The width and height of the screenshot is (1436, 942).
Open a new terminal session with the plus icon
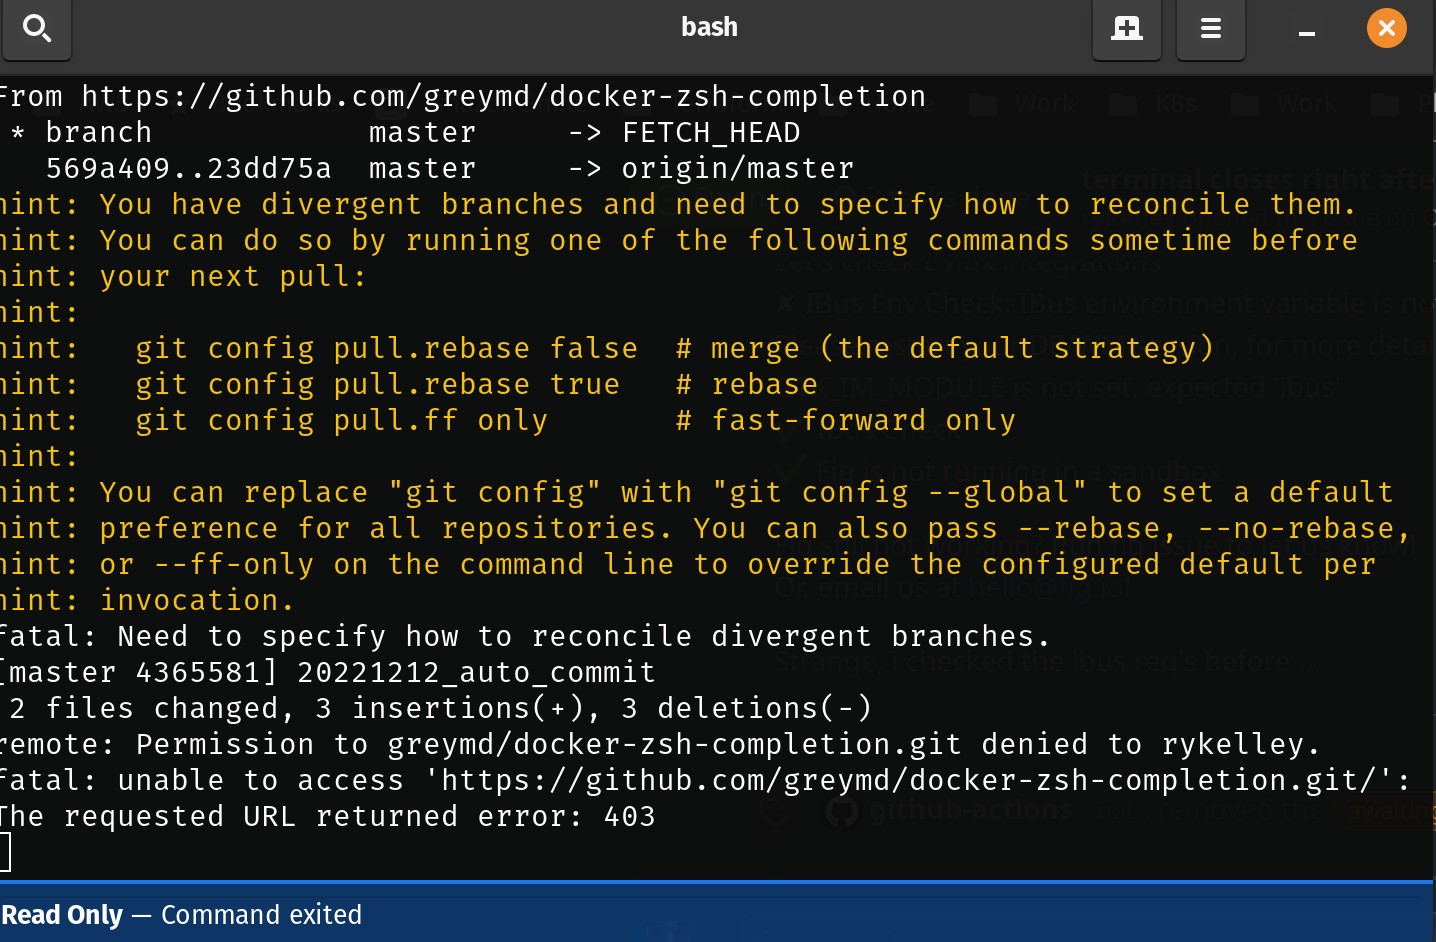click(x=1126, y=29)
